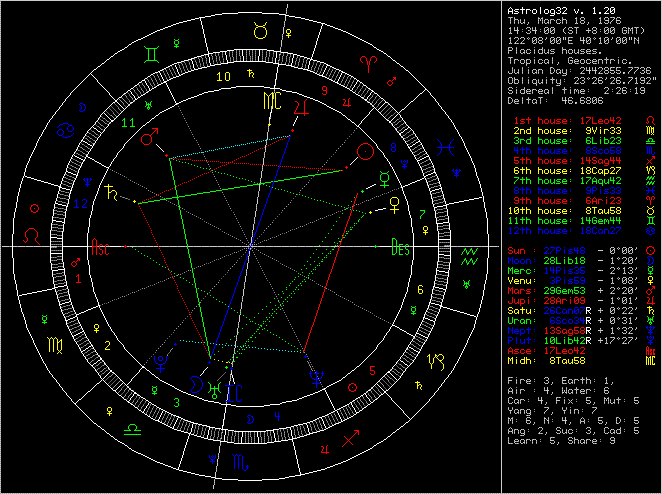Click the 'Fire: 3, Earth: 1,' summary line
Viewport: 662px width, 494px height.
click(561, 381)
